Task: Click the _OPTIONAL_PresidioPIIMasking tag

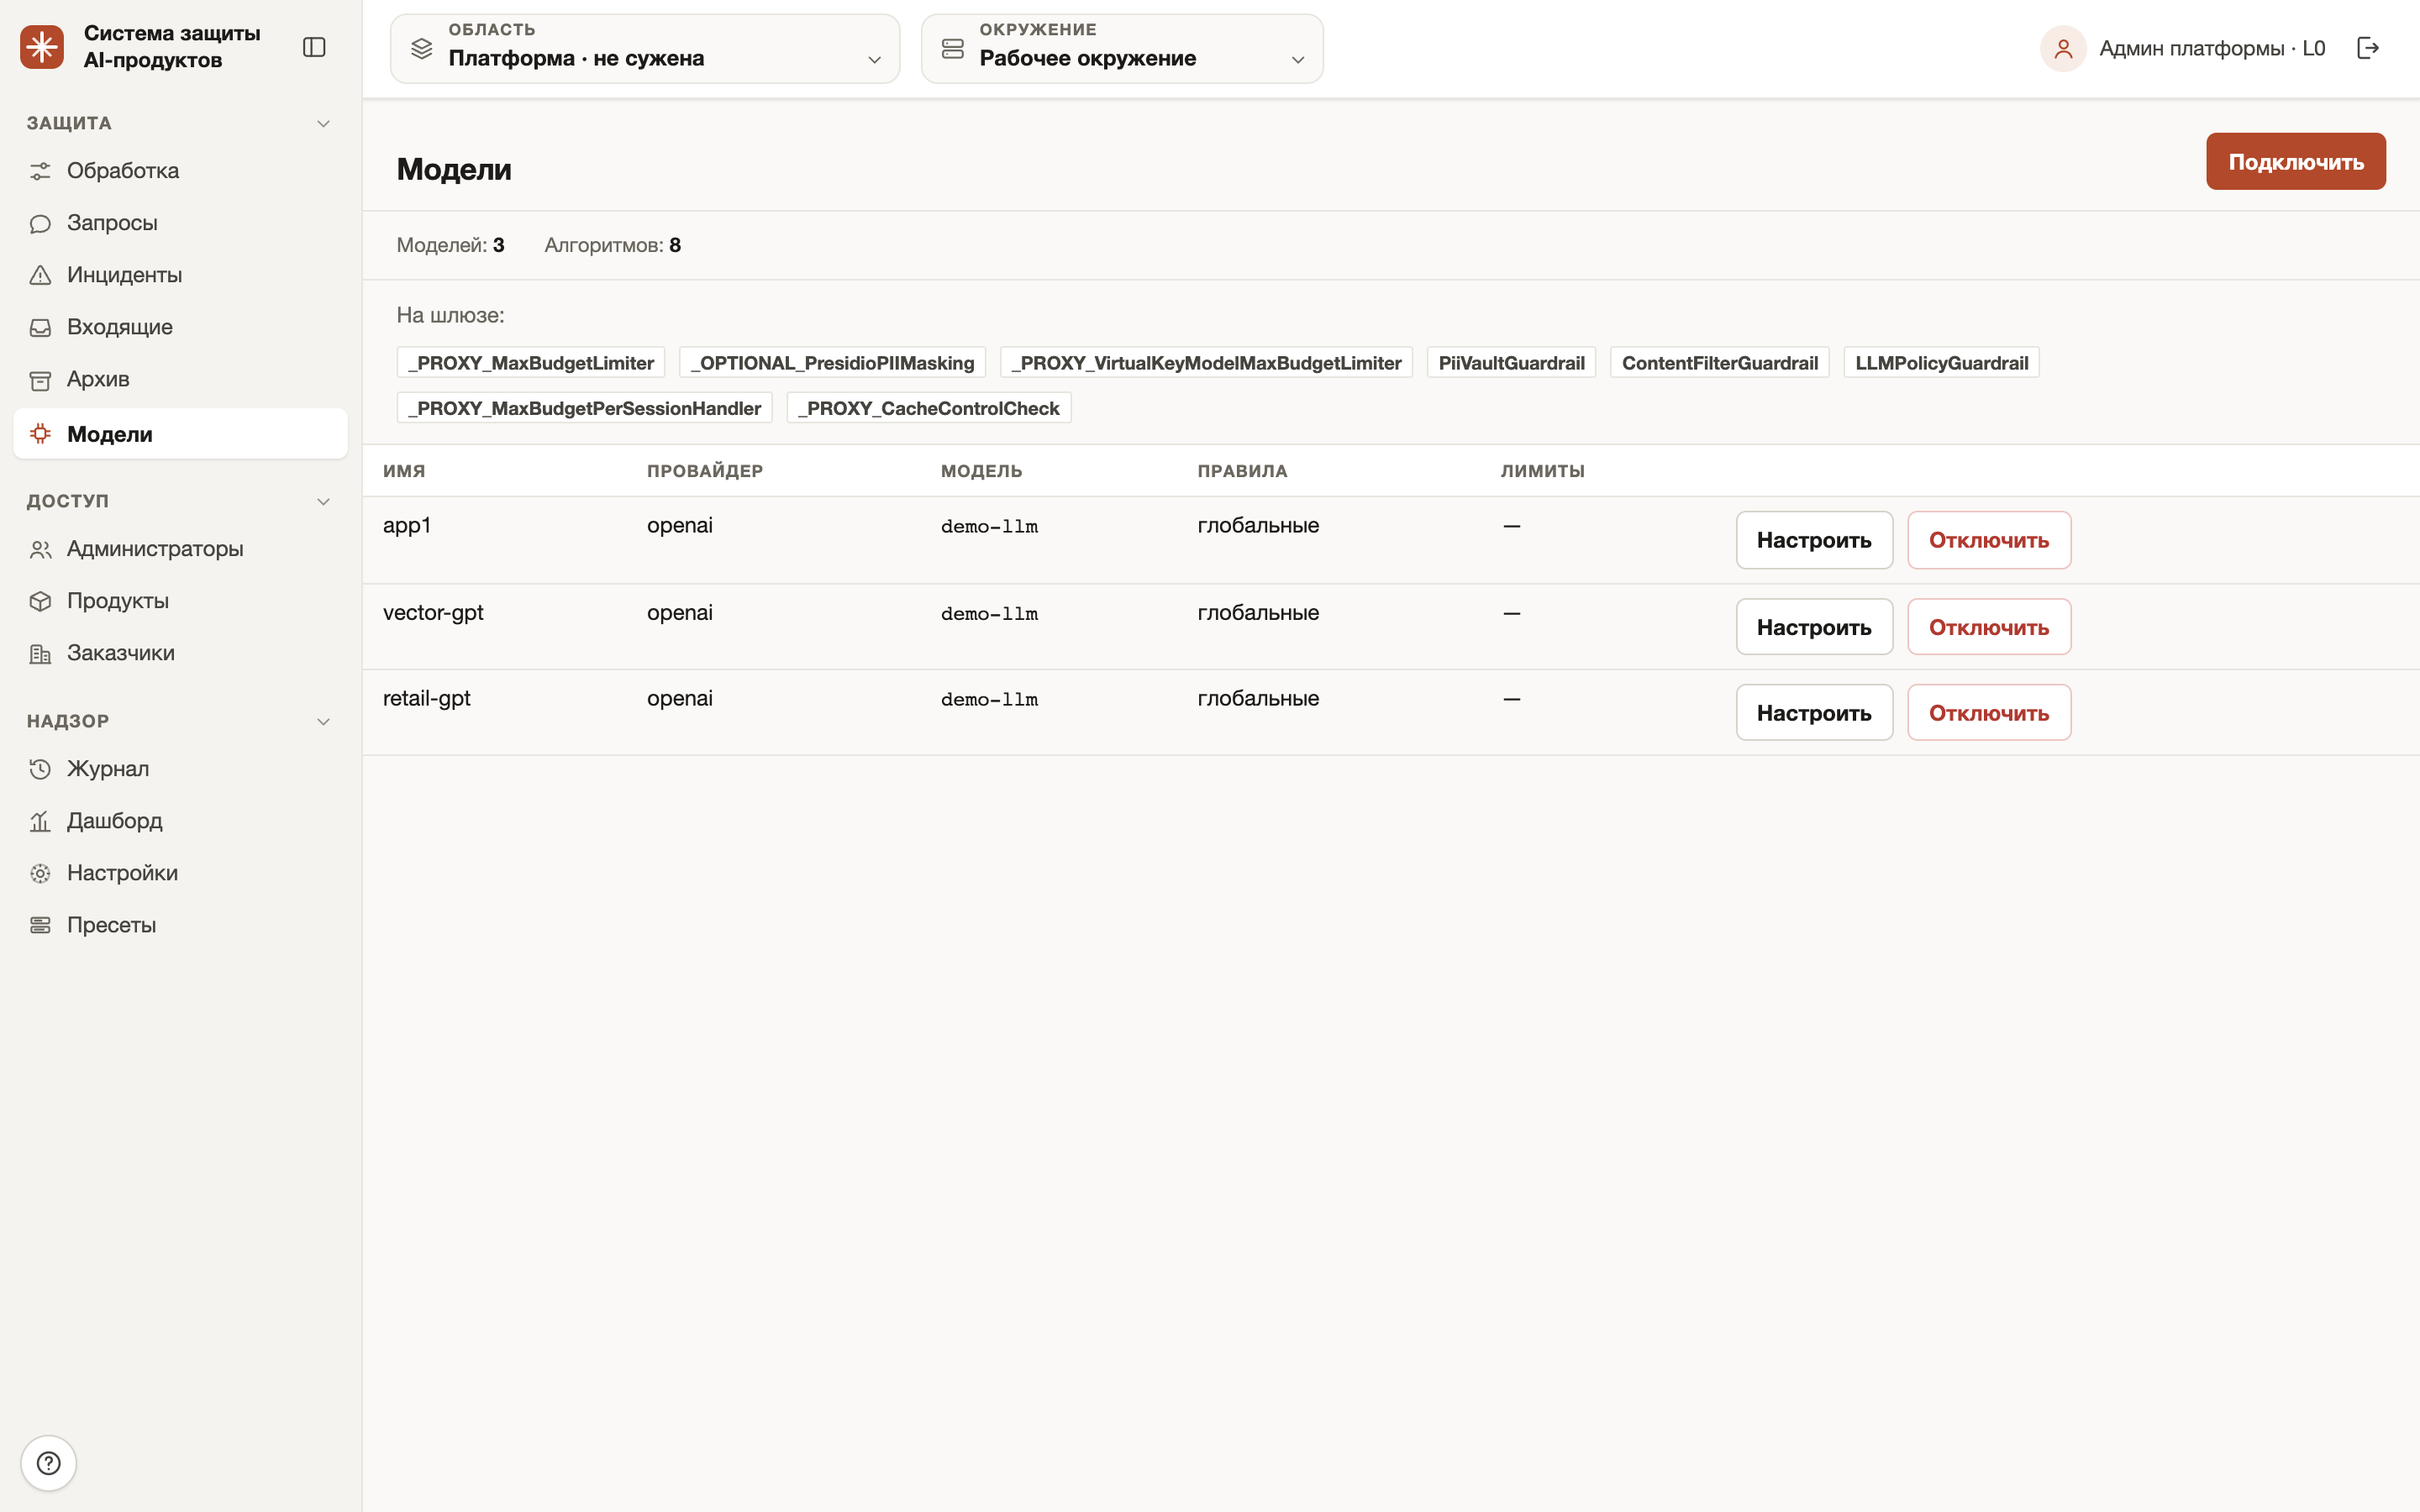Action: click(x=832, y=363)
